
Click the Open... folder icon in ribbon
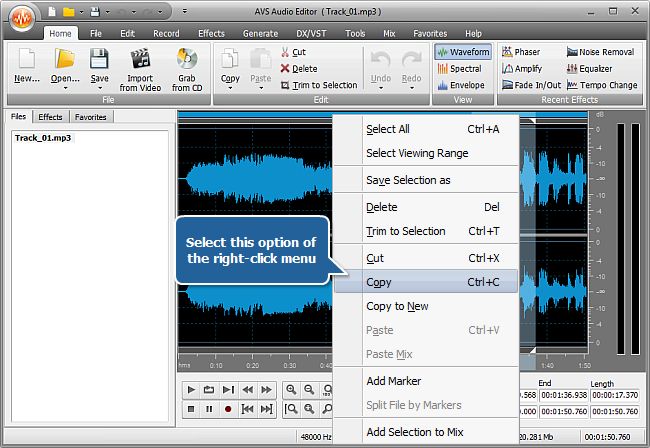pyautogui.click(x=65, y=58)
